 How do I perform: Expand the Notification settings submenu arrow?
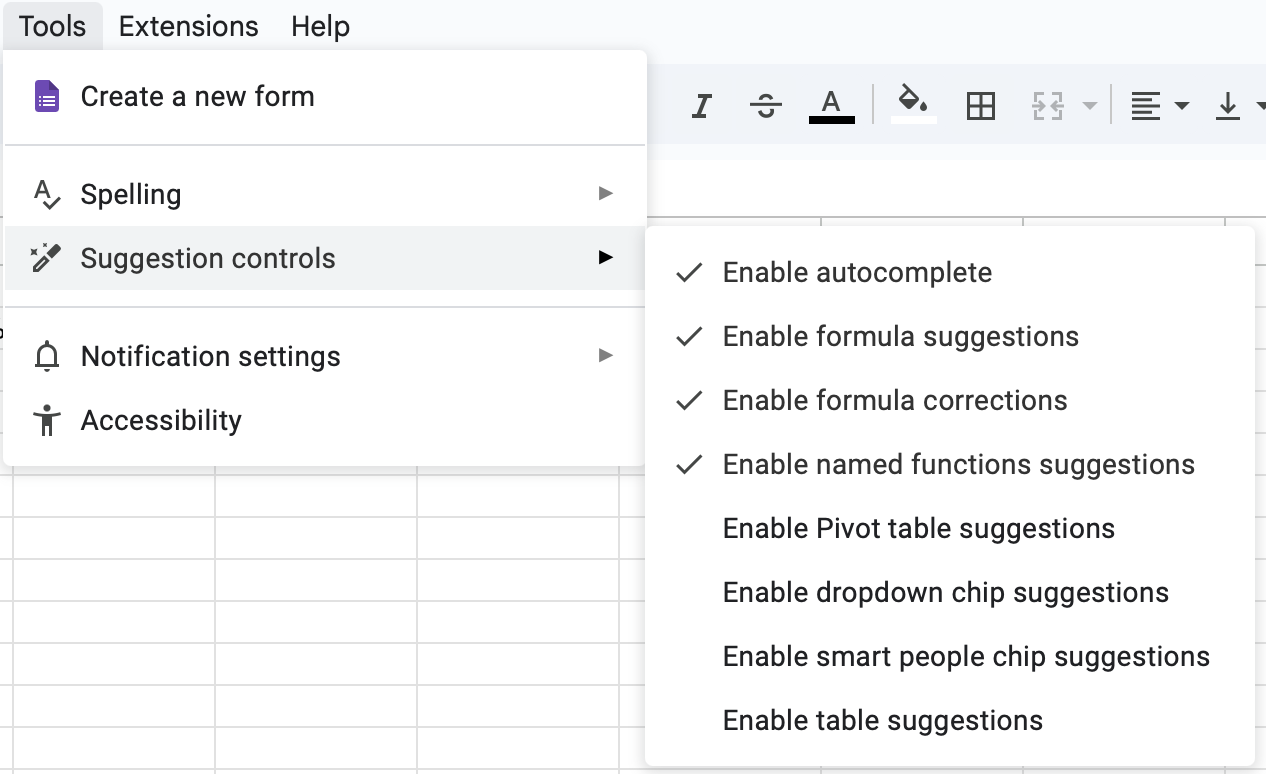coord(605,355)
